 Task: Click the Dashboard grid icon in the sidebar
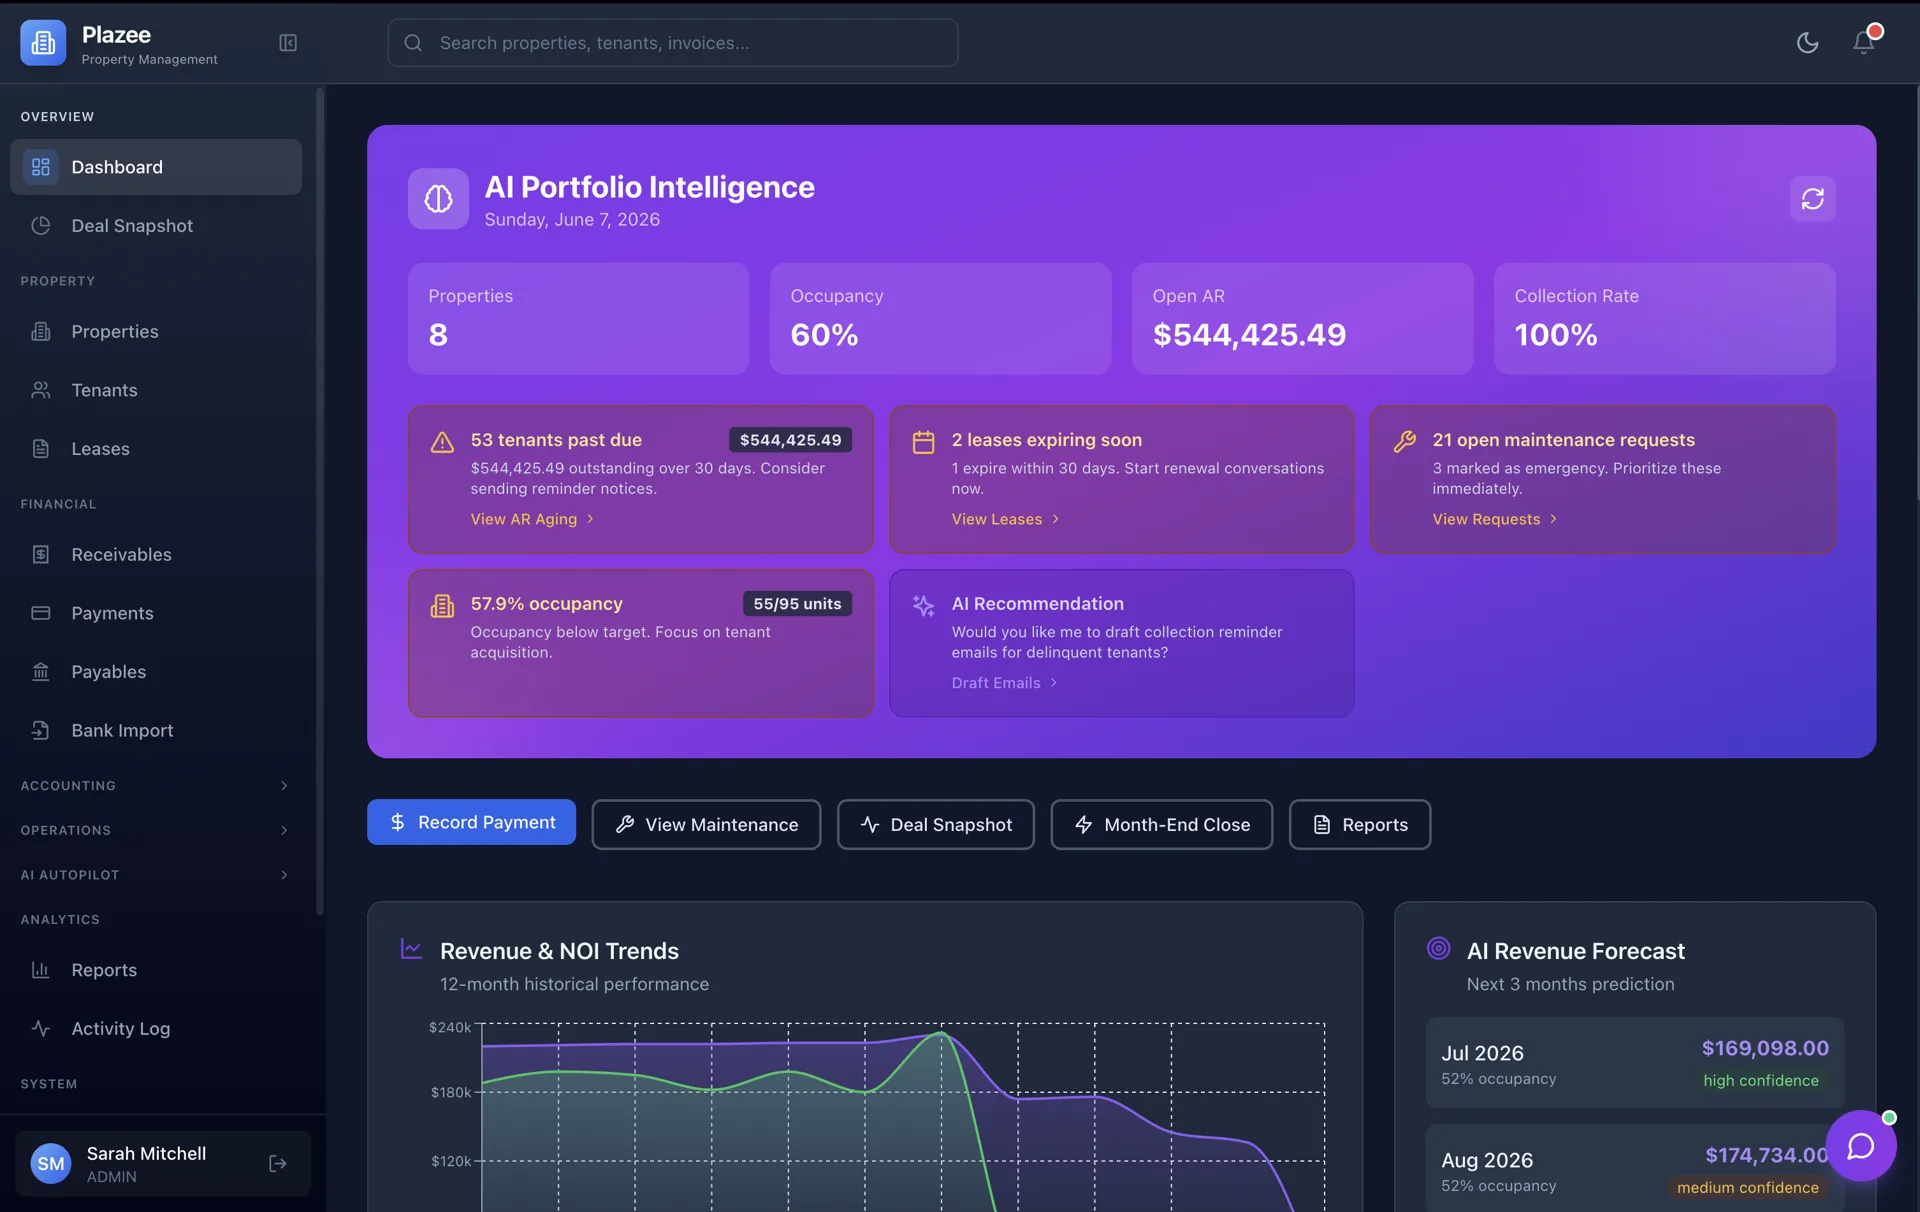pyautogui.click(x=41, y=167)
